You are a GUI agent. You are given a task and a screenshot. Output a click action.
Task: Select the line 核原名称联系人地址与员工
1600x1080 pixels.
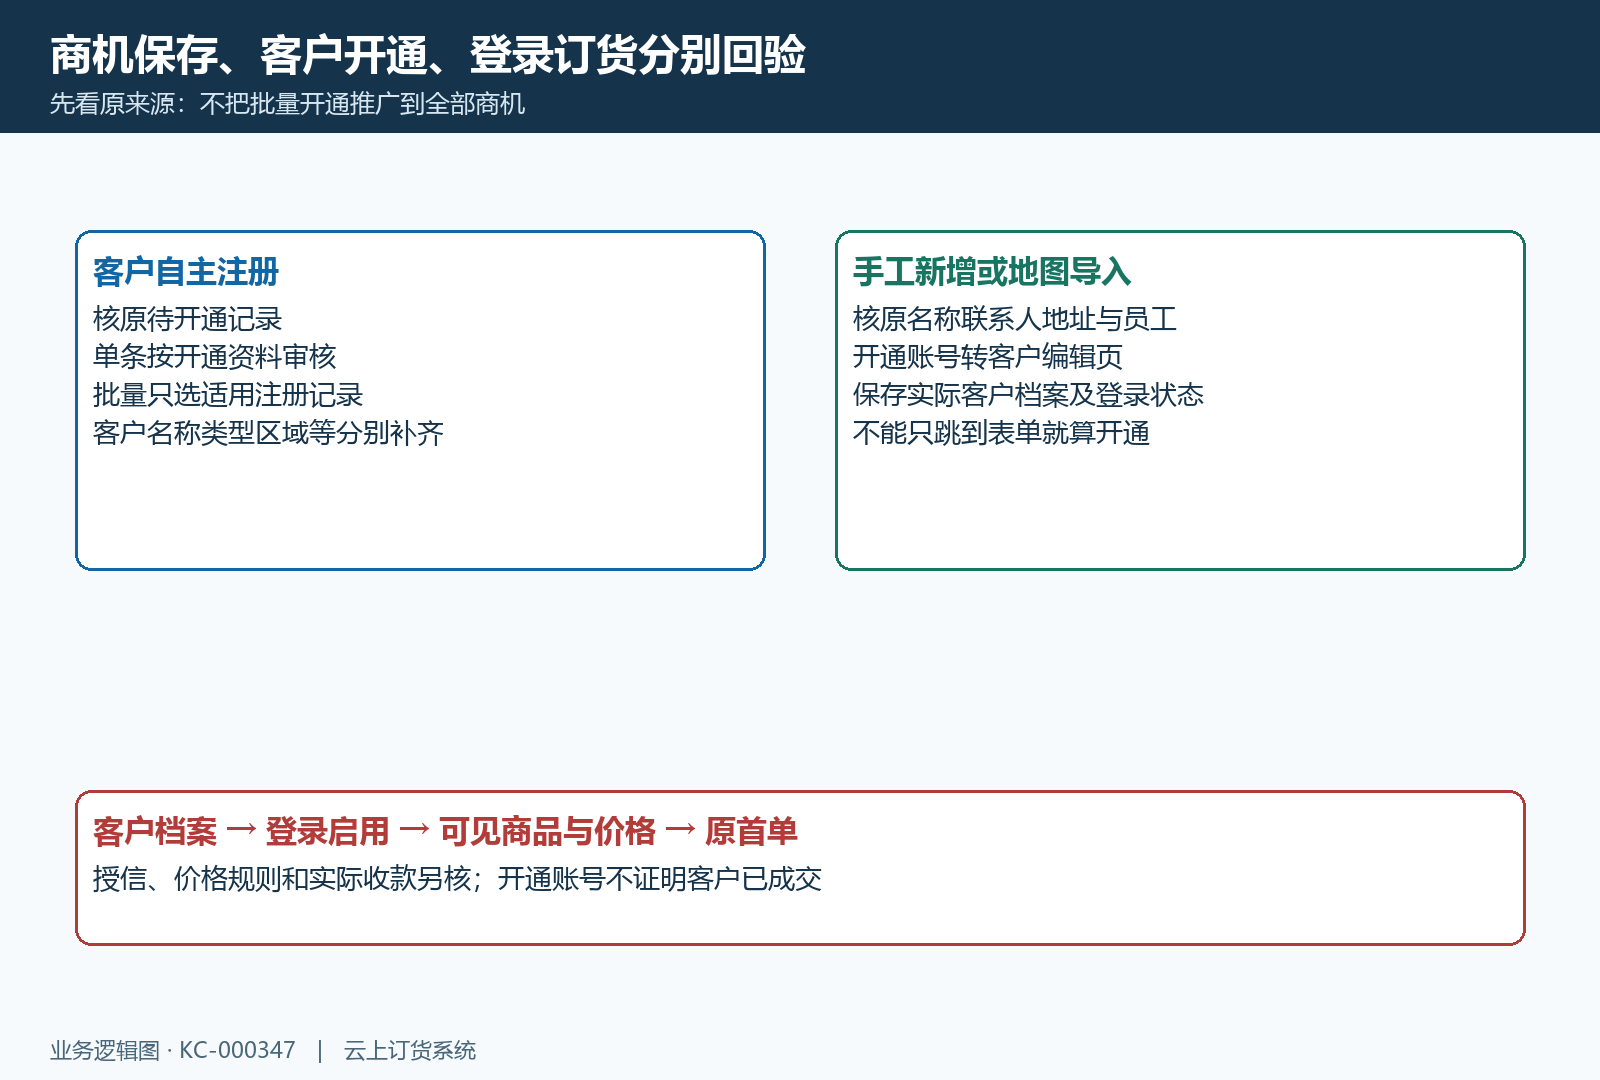1015,319
